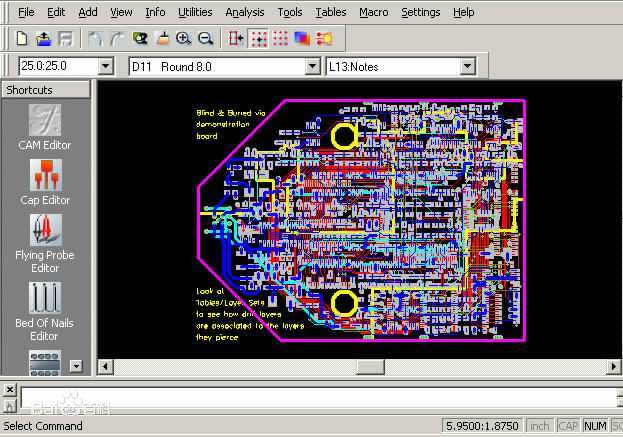623x437 pixels.
Task: Click the color layers toolbar icon
Action: point(302,39)
